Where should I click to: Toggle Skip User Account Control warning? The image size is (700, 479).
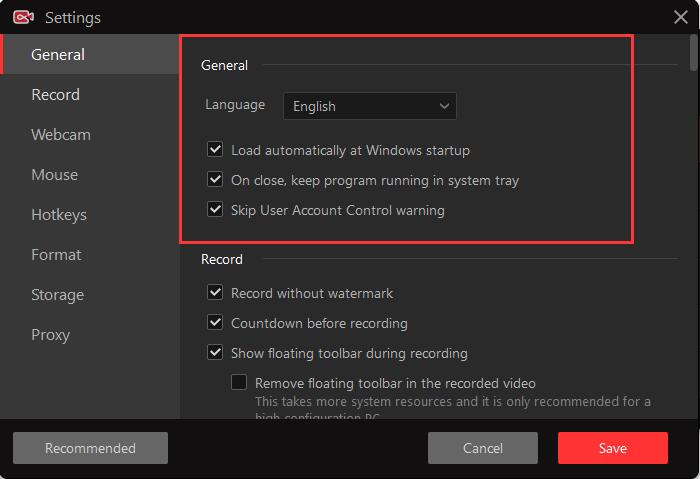point(215,209)
